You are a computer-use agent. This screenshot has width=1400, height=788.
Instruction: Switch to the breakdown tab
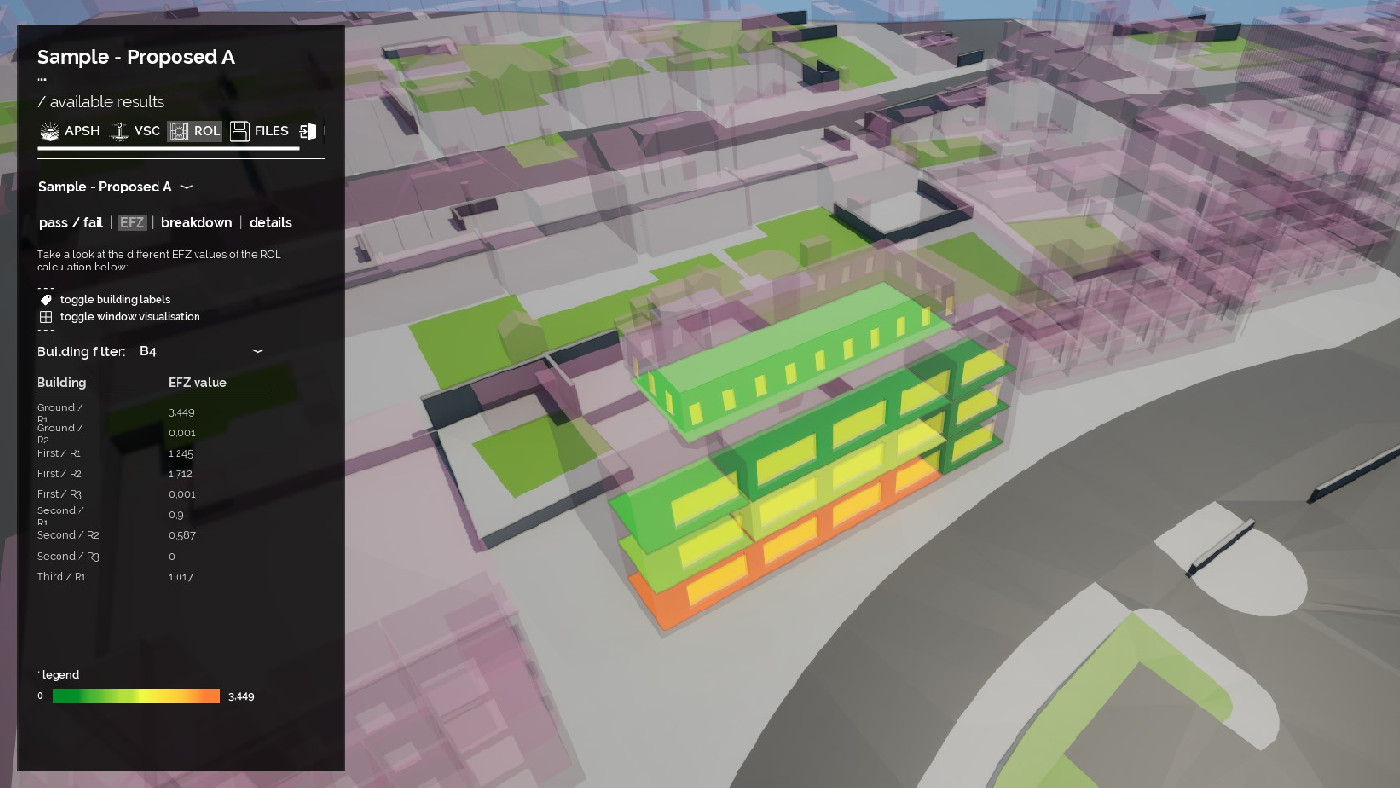(196, 222)
